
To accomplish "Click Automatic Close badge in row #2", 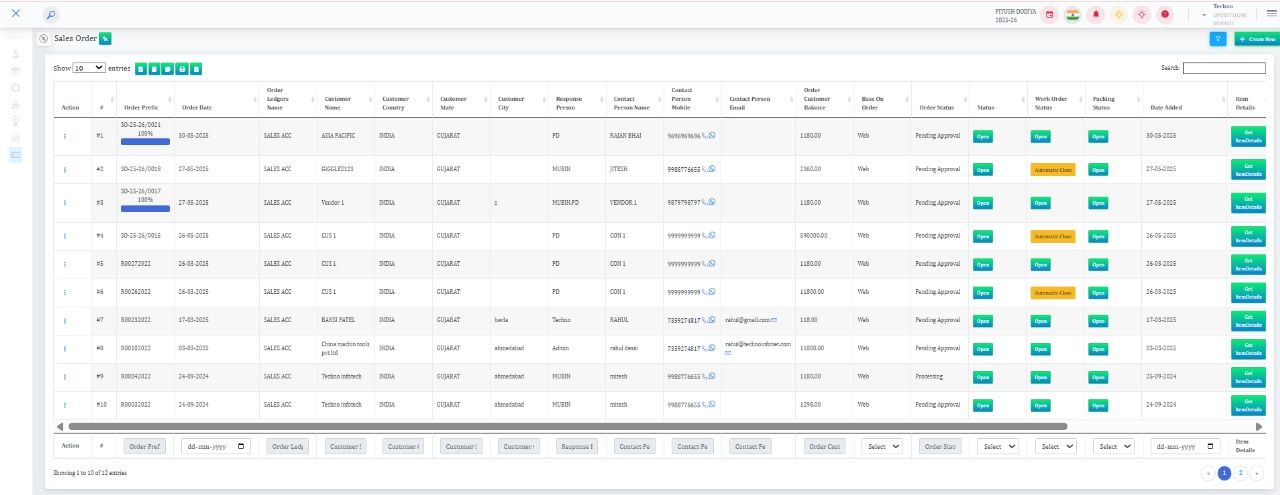I will click(1053, 169).
